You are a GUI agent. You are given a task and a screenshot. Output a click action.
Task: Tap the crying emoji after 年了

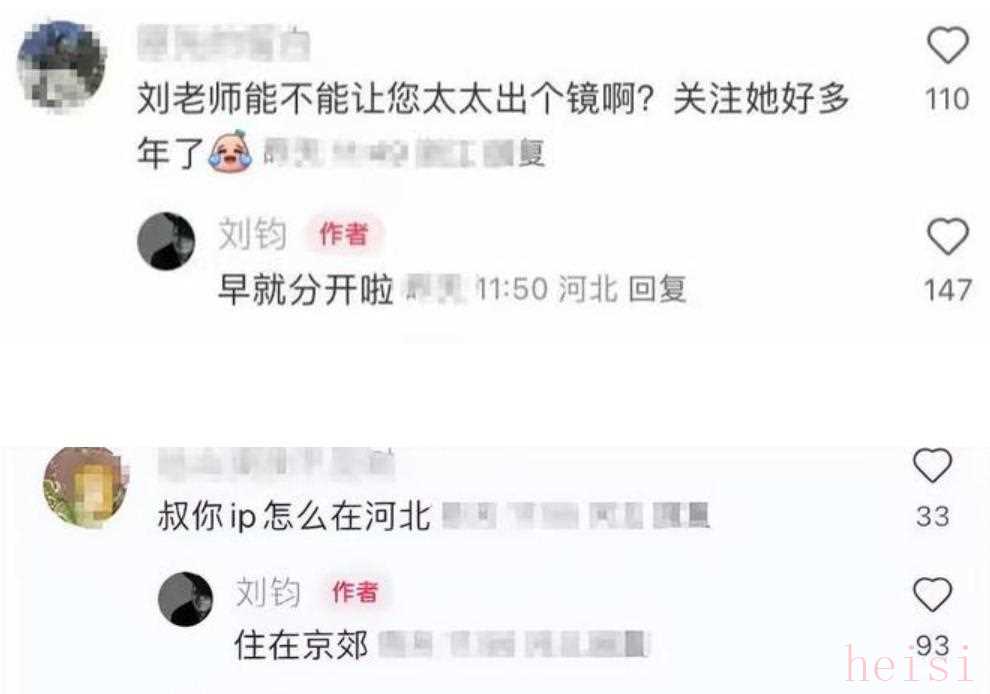pos(230,151)
